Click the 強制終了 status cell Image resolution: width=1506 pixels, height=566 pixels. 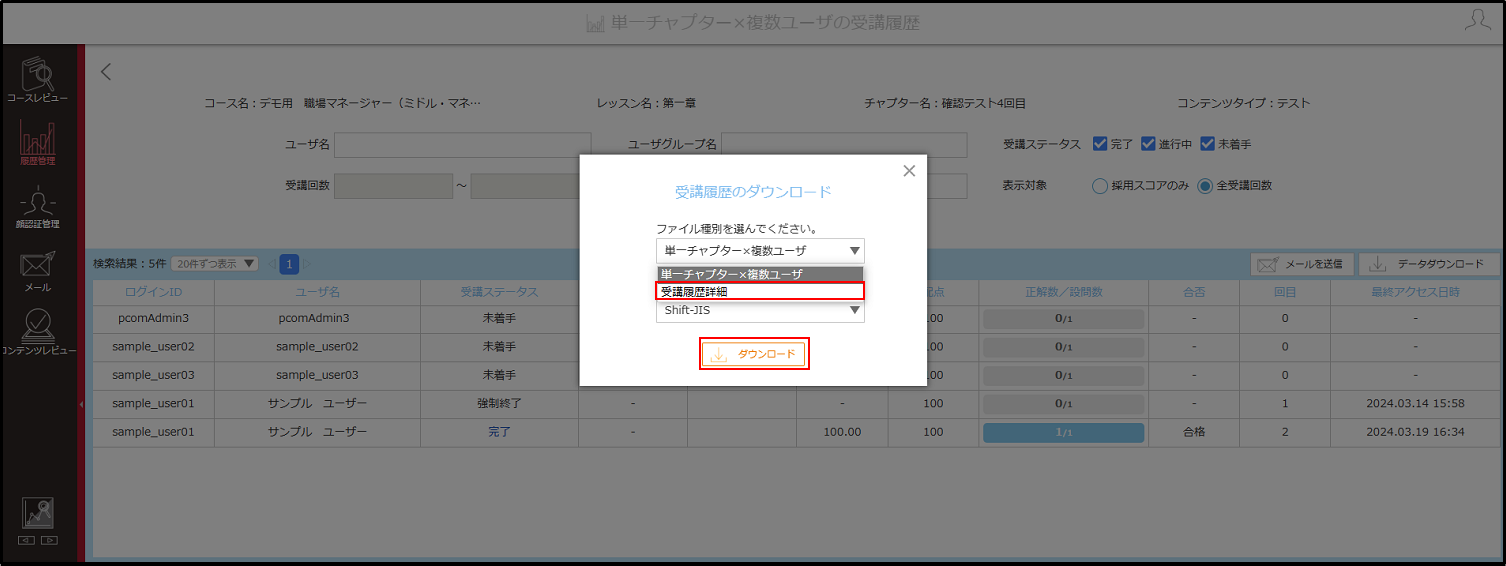point(499,404)
